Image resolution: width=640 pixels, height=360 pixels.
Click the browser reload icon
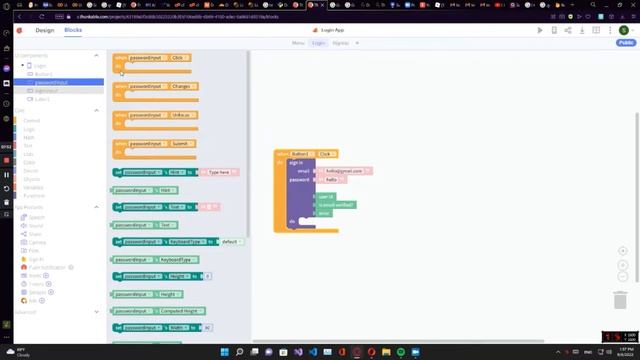point(42,17)
